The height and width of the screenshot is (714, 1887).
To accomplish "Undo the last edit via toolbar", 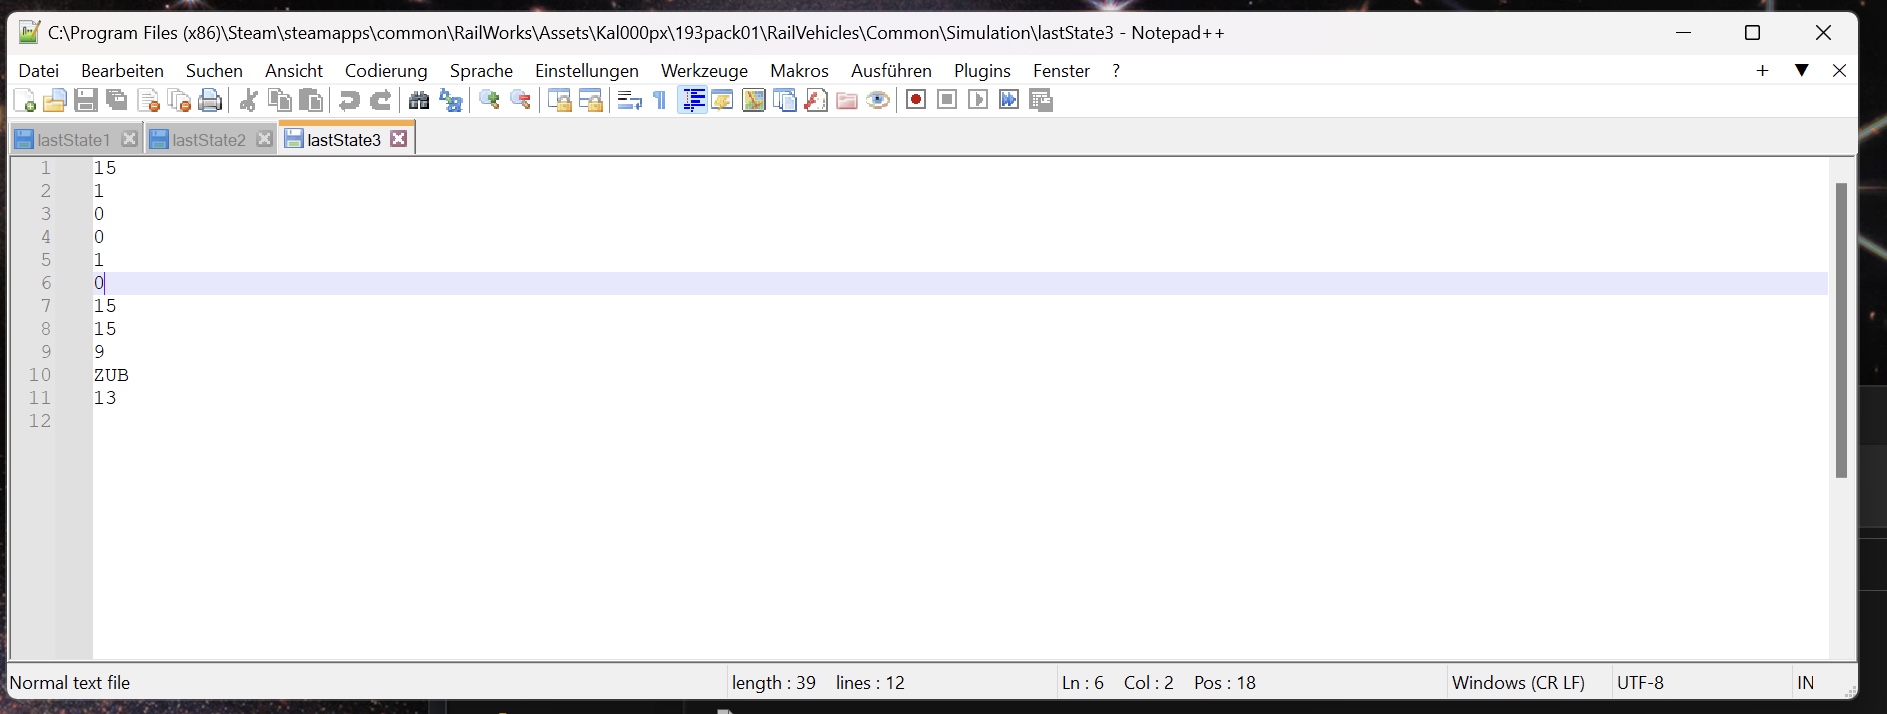I will 349,100.
